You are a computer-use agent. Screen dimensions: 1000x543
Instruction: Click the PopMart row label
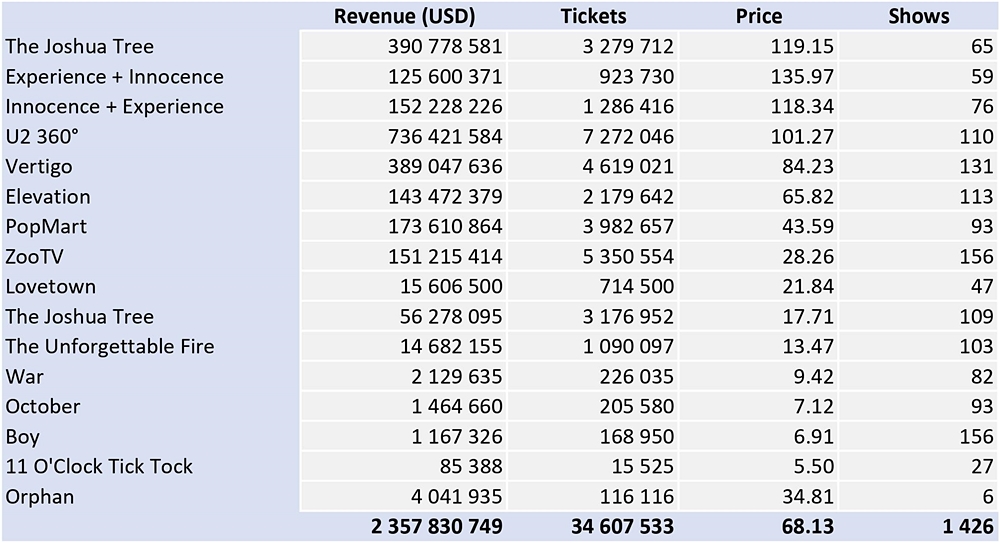coord(46,227)
